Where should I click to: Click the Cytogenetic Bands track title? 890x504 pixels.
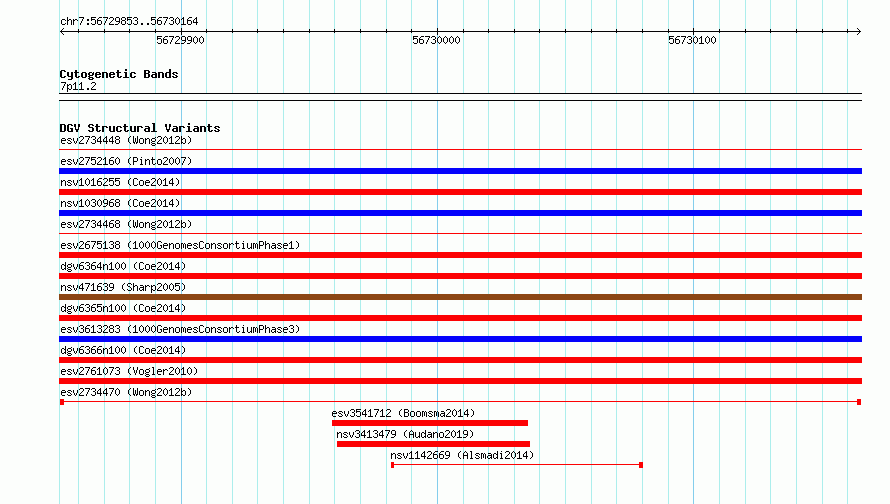(119, 74)
